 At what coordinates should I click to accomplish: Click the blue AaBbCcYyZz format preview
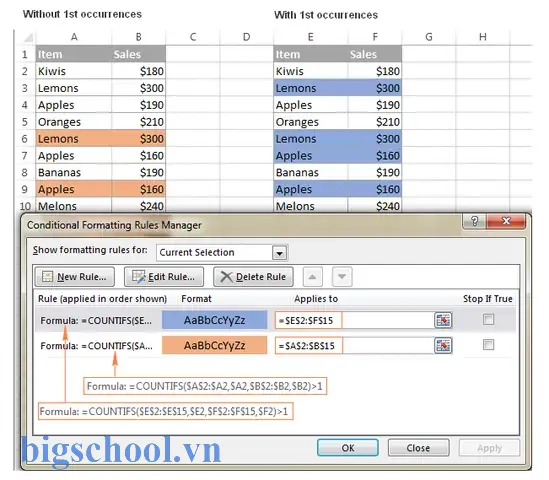[x=214, y=320]
